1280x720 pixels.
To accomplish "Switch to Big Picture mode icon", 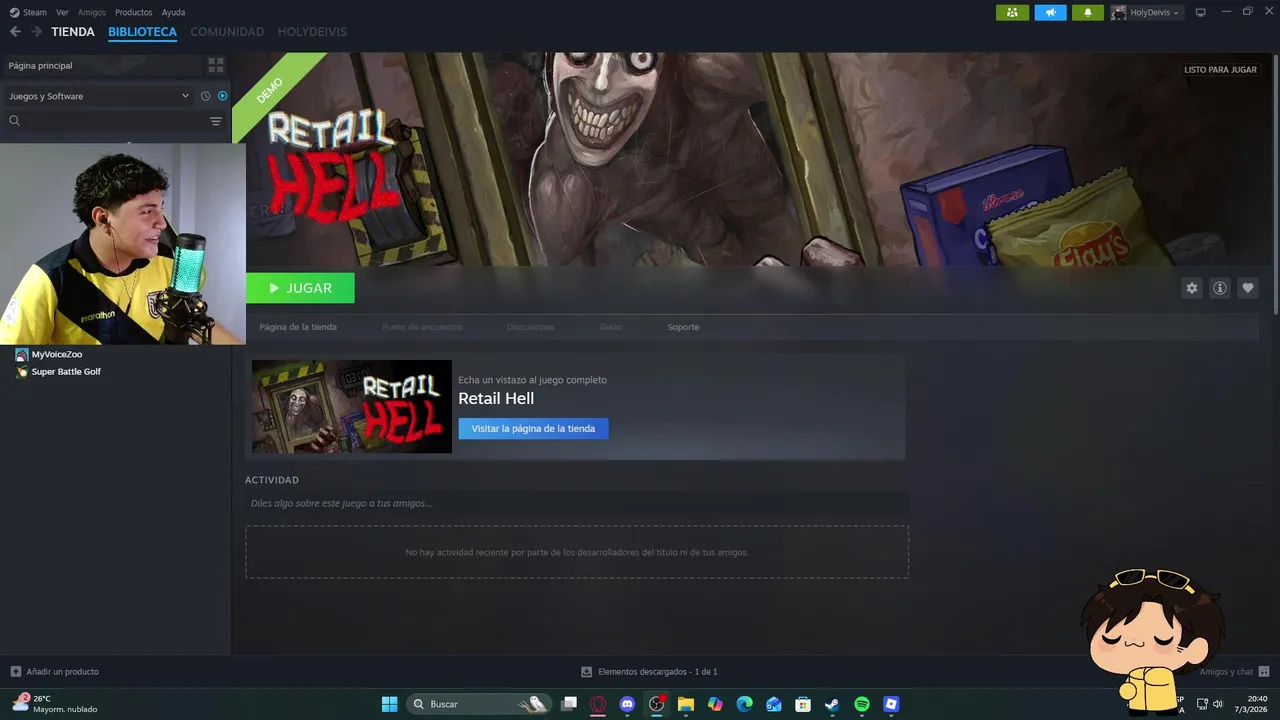I will 1201,12.
